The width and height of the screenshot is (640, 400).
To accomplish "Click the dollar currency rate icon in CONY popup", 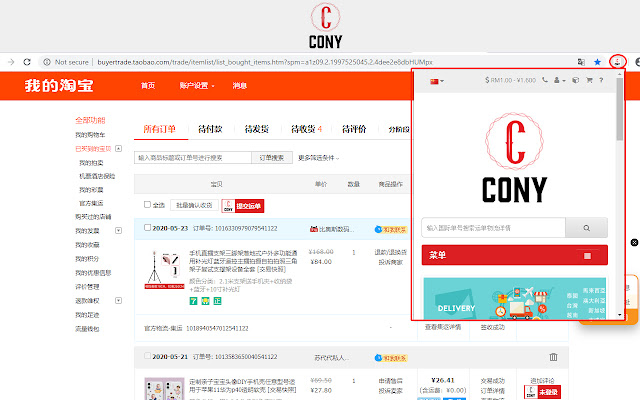I will tap(487, 80).
